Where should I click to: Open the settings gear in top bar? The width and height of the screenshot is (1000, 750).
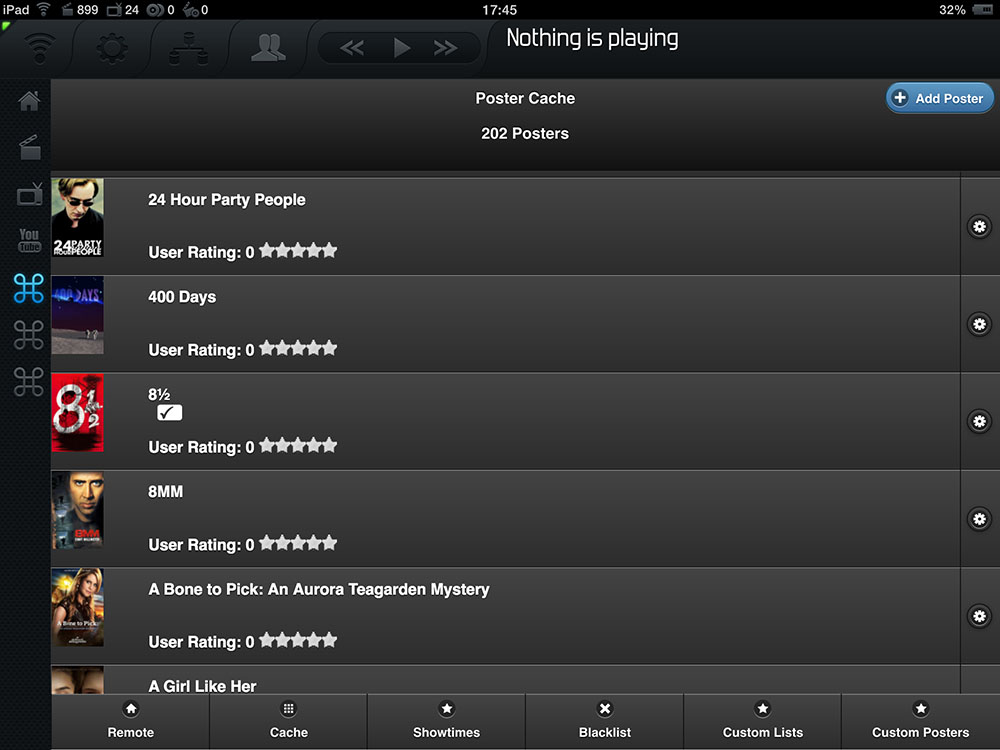[112, 48]
